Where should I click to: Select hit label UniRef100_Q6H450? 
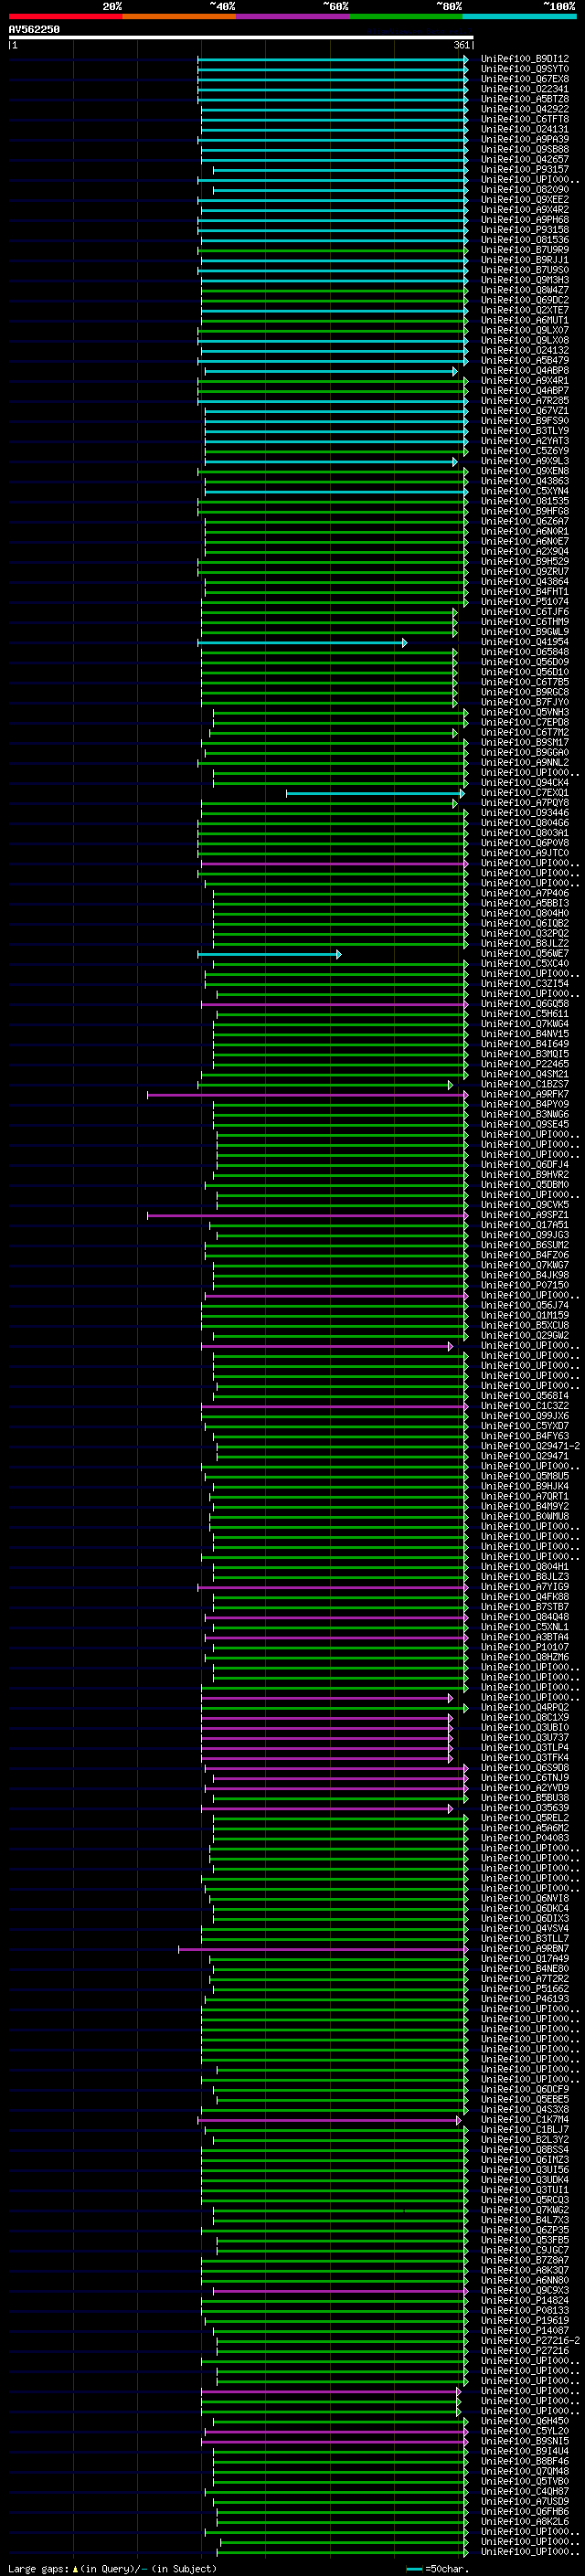(x=525, y=2421)
